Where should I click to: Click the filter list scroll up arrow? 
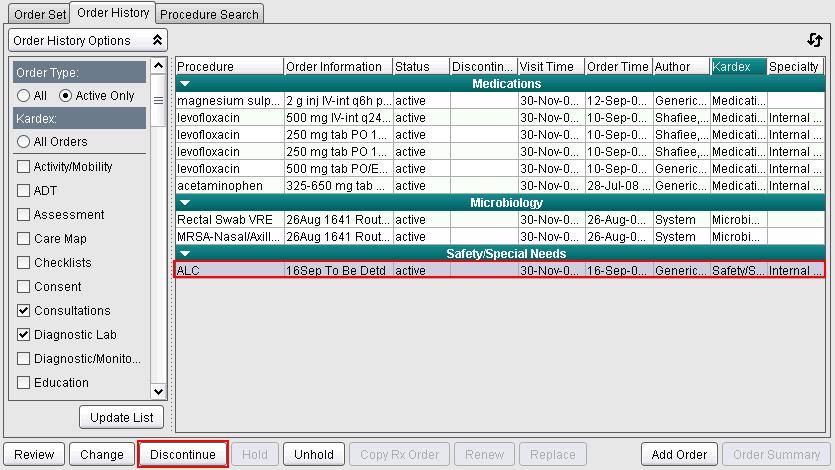158,65
